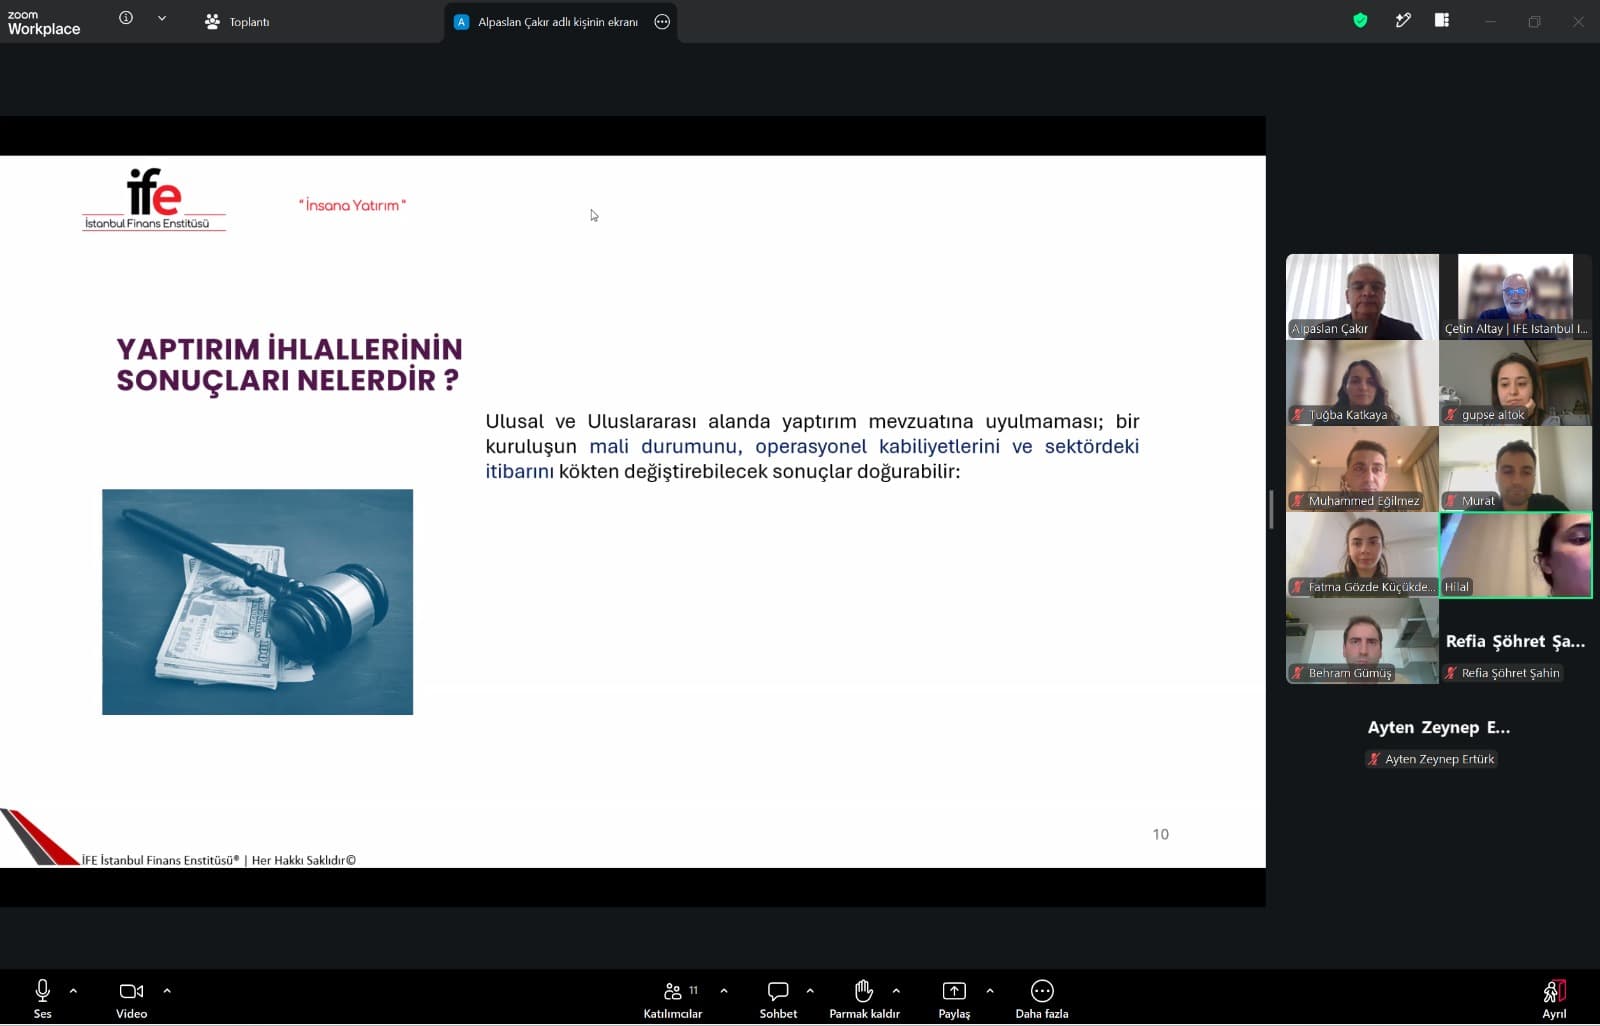Select Alpaslan Çakır video thumbnail
Viewport: 1600px width, 1026px height.
1362,297
